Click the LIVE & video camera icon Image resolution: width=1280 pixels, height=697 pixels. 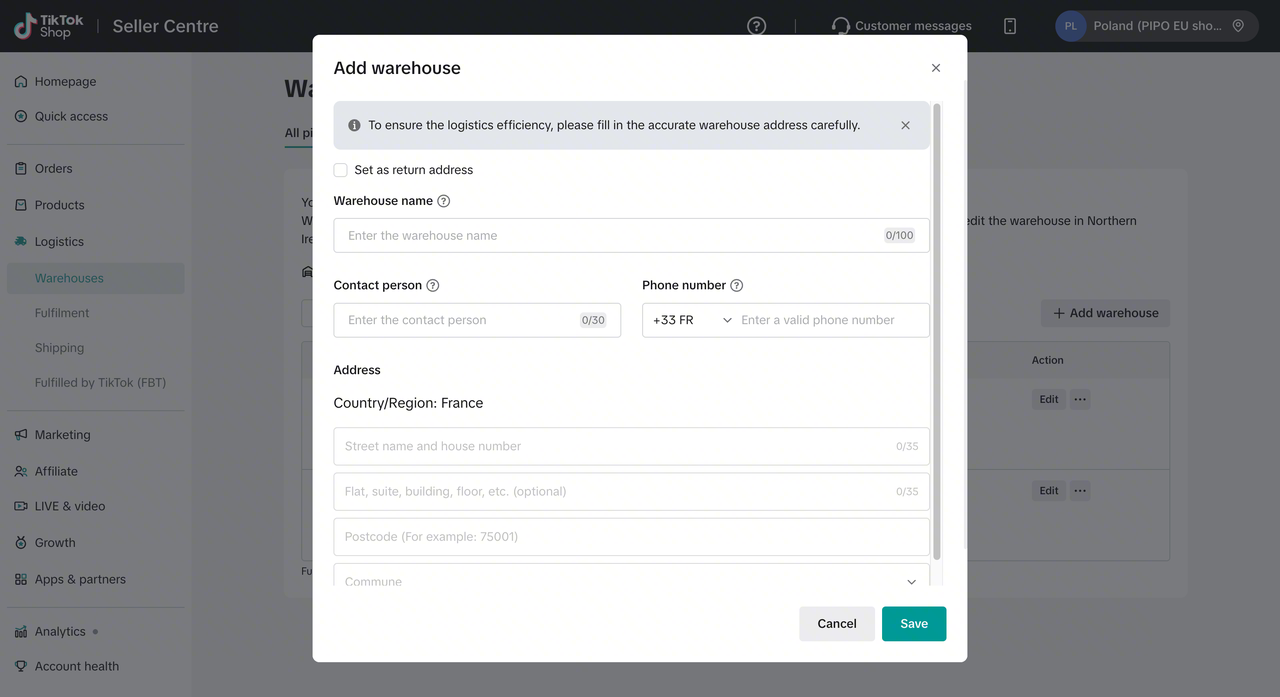pyautogui.click(x=21, y=506)
